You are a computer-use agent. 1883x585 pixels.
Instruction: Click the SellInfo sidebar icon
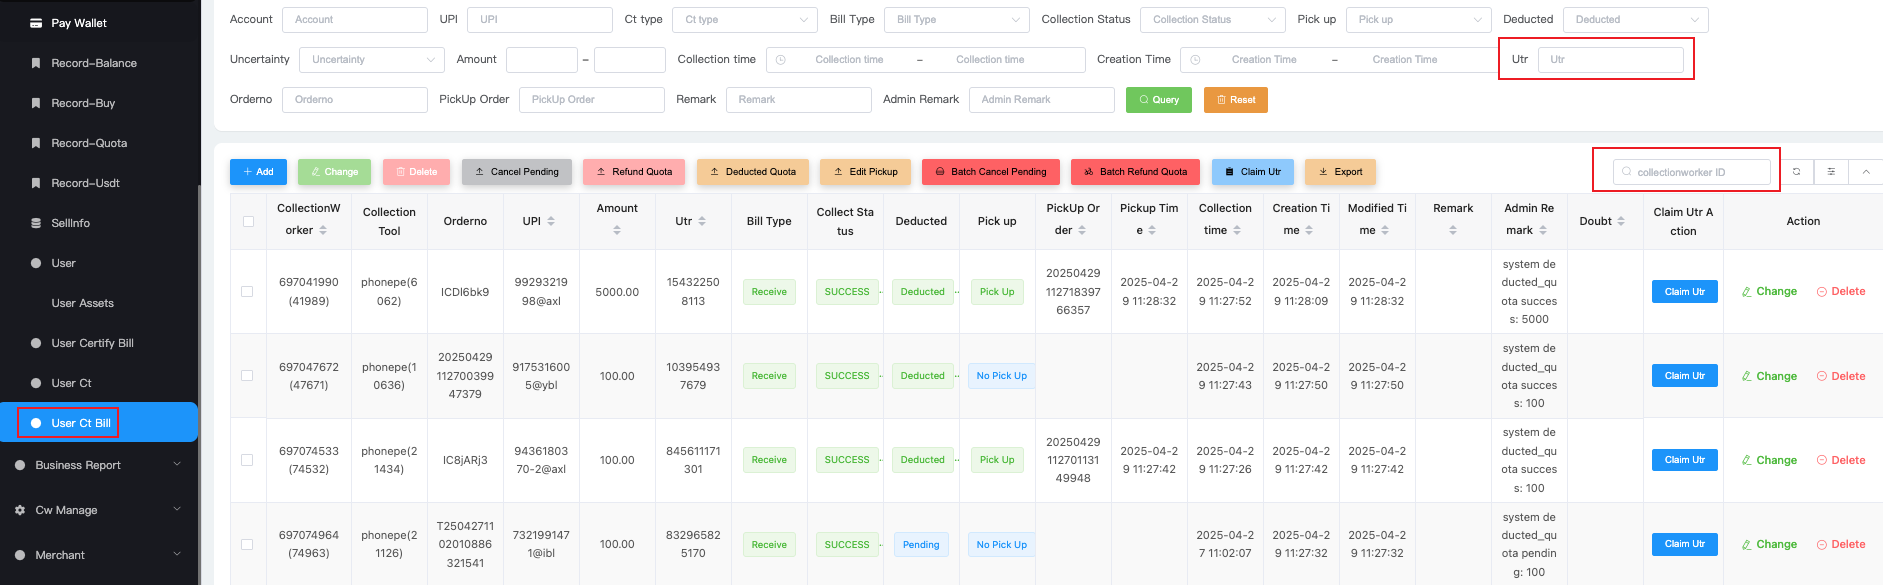[x=36, y=223]
